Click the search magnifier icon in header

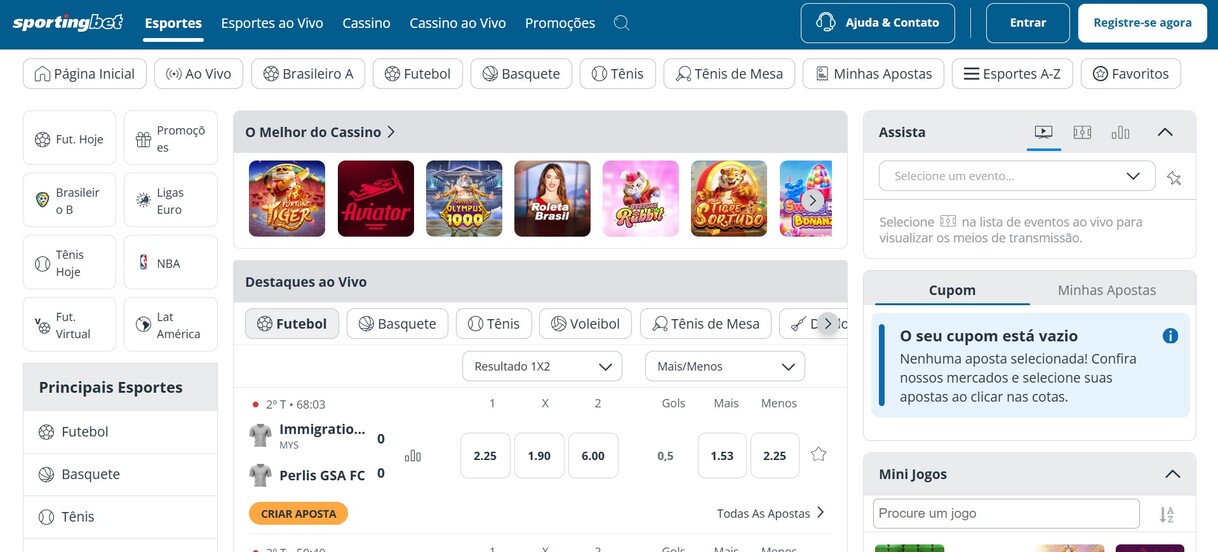click(x=621, y=23)
